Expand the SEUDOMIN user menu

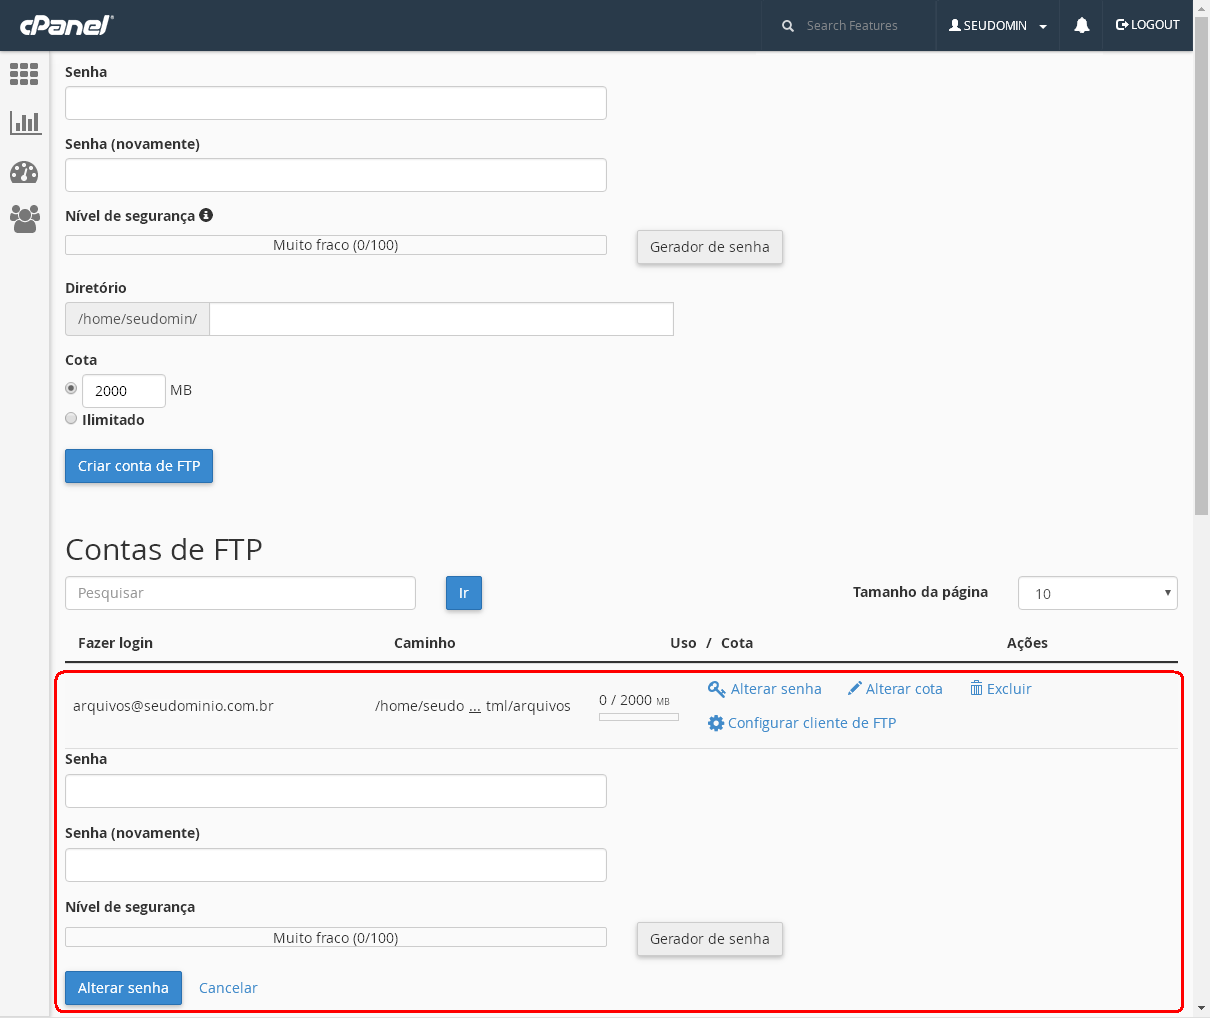997,26
